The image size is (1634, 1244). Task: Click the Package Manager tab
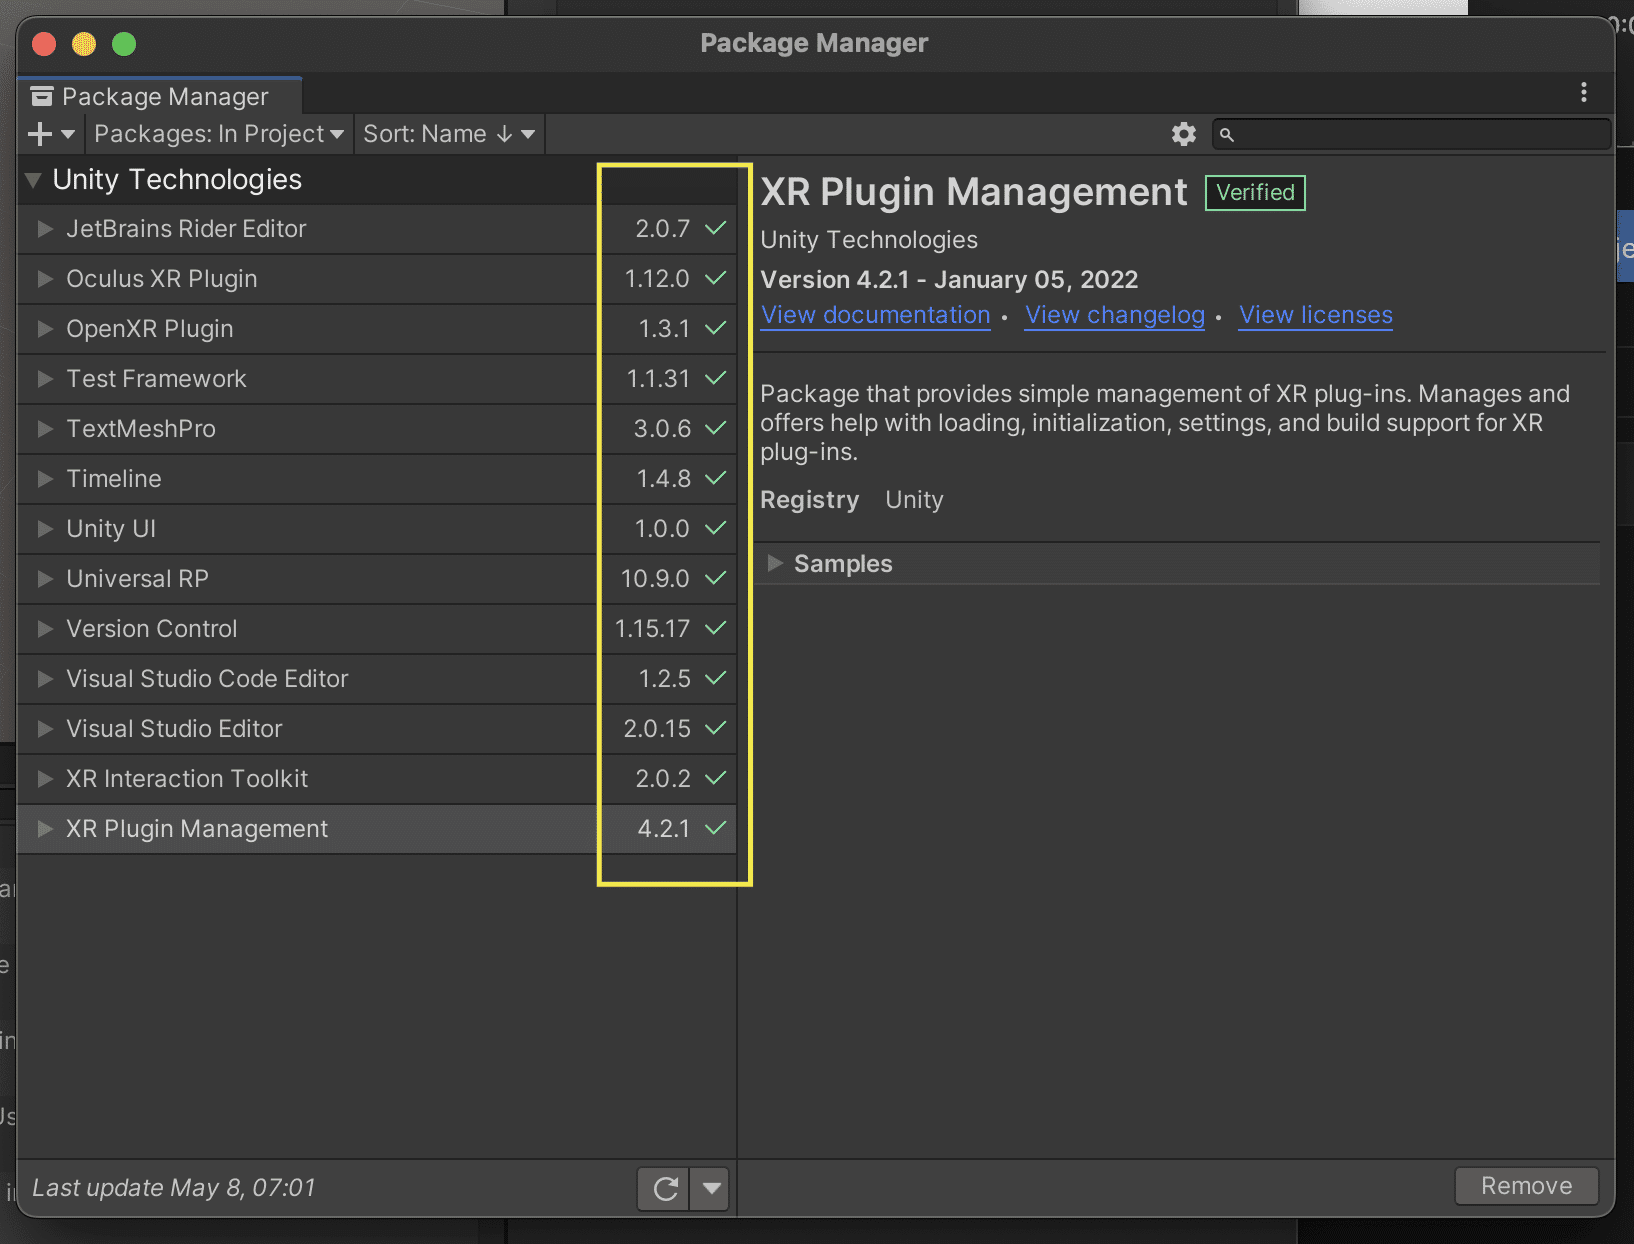160,96
